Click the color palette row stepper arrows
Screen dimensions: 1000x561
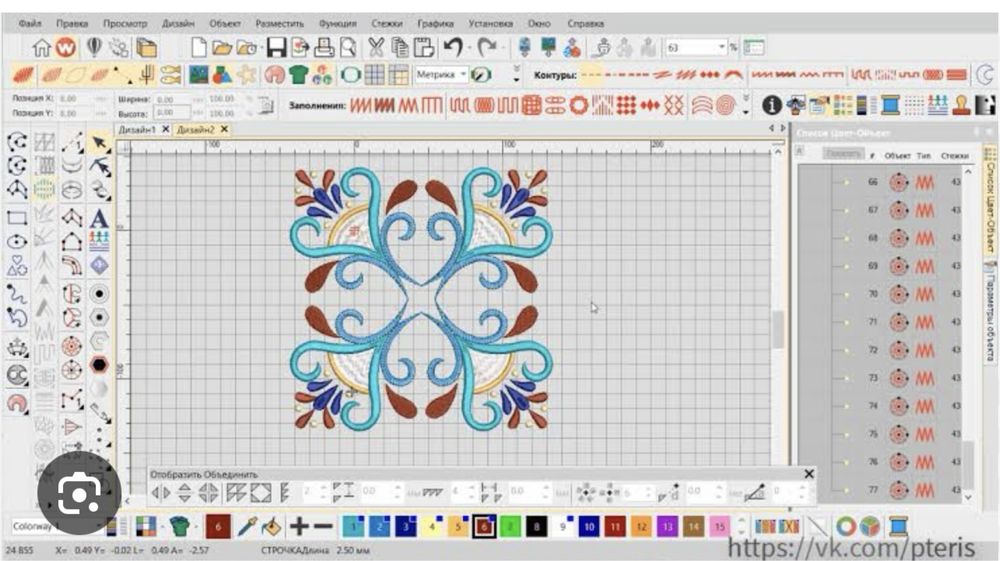[x=740, y=527]
